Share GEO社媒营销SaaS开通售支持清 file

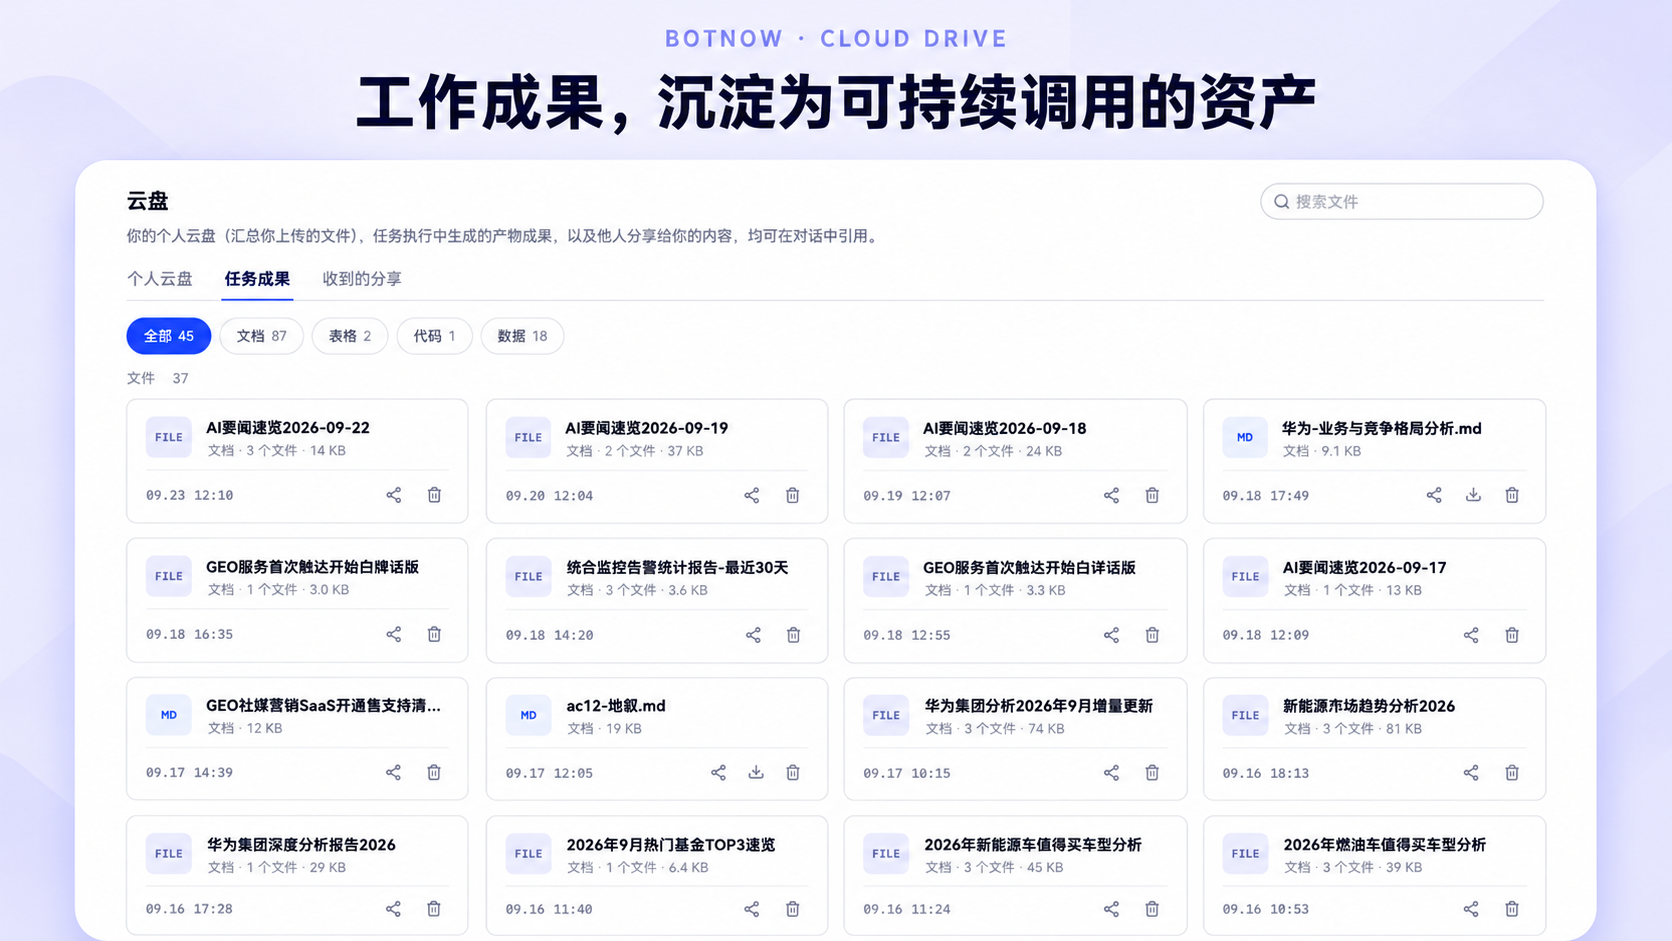(x=393, y=772)
